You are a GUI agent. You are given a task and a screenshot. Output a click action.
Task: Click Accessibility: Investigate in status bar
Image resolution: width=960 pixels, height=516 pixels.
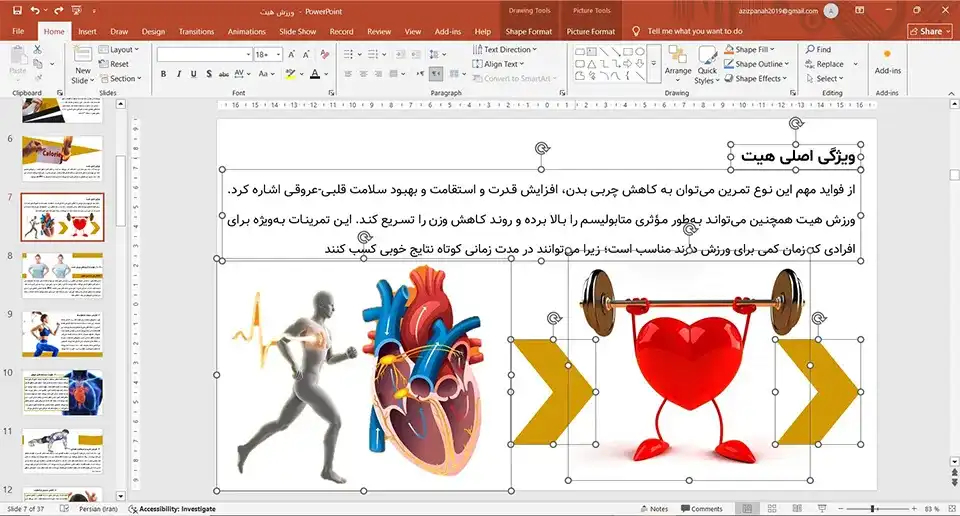click(x=172, y=509)
